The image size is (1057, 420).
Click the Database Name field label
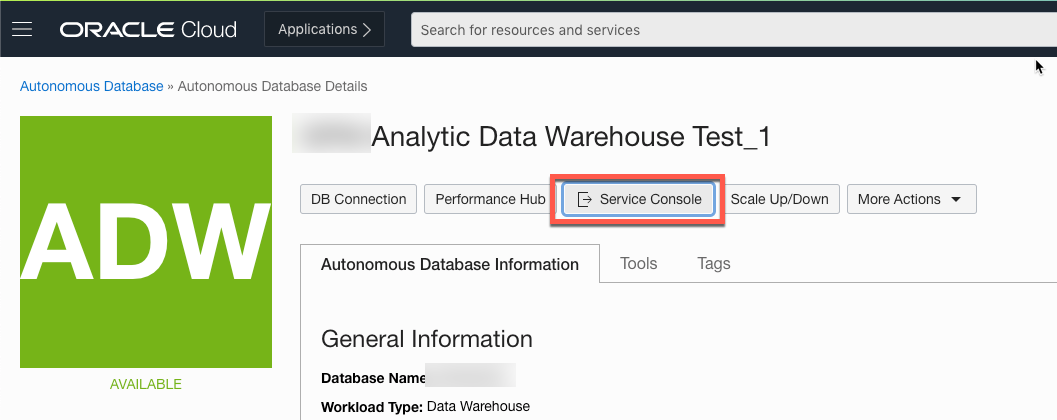(x=372, y=378)
